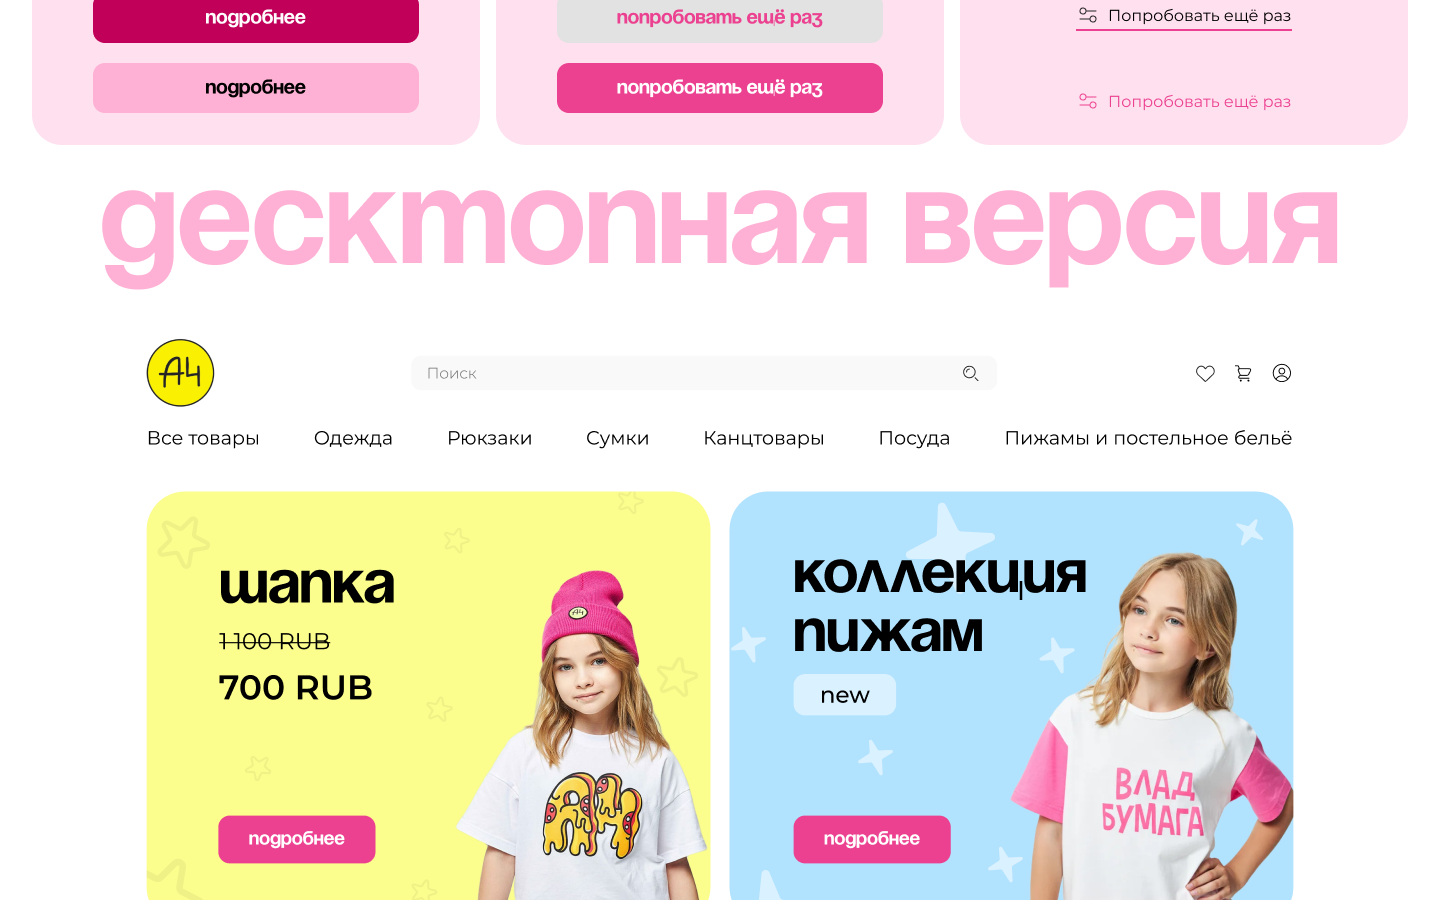Click подробнее on the pajama collection banner
1440x900 pixels.
(872, 839)
